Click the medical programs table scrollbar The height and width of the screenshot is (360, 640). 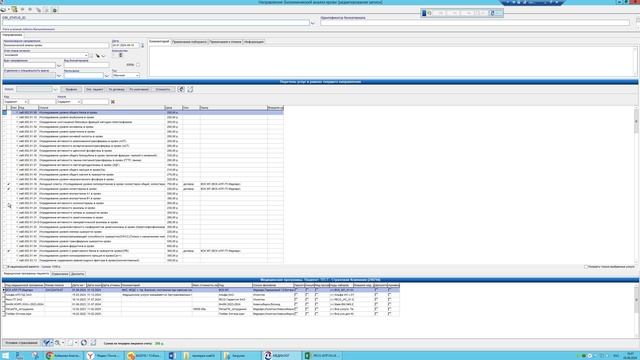pos(636,300)
